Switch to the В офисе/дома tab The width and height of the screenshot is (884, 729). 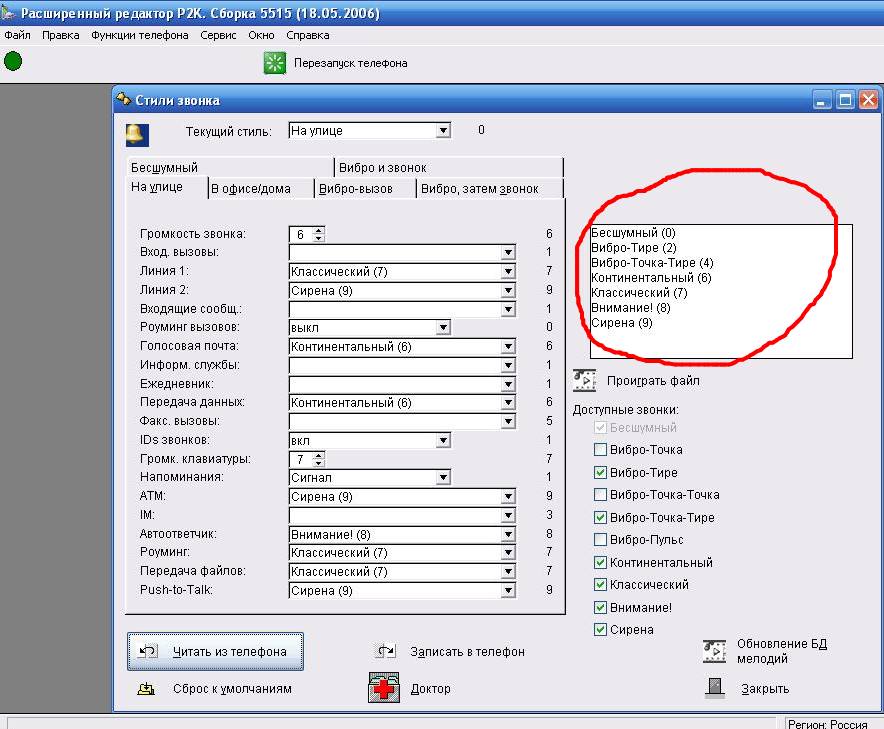[x=260, y=188]
